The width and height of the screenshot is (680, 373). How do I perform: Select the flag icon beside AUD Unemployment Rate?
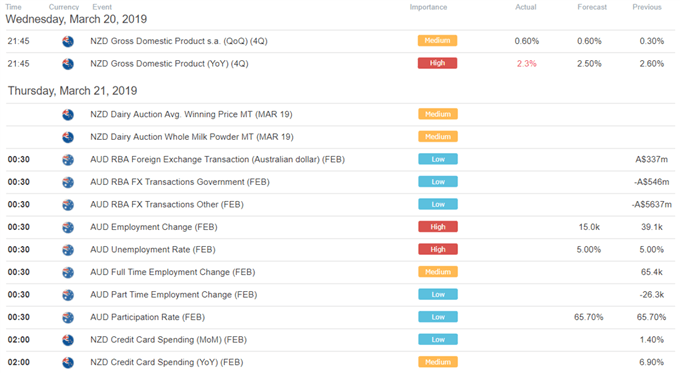[x=68, y=250]
